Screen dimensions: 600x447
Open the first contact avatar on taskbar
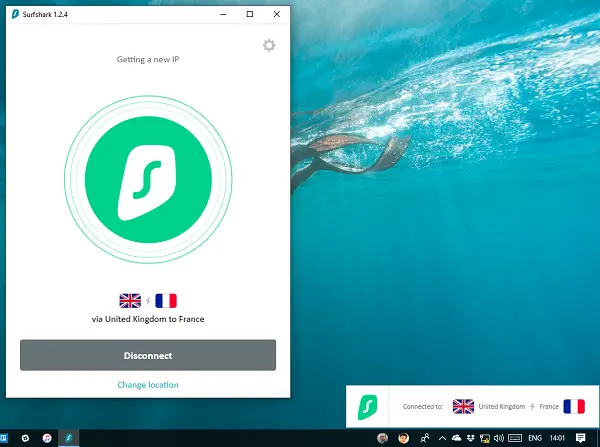click(382, 438)
